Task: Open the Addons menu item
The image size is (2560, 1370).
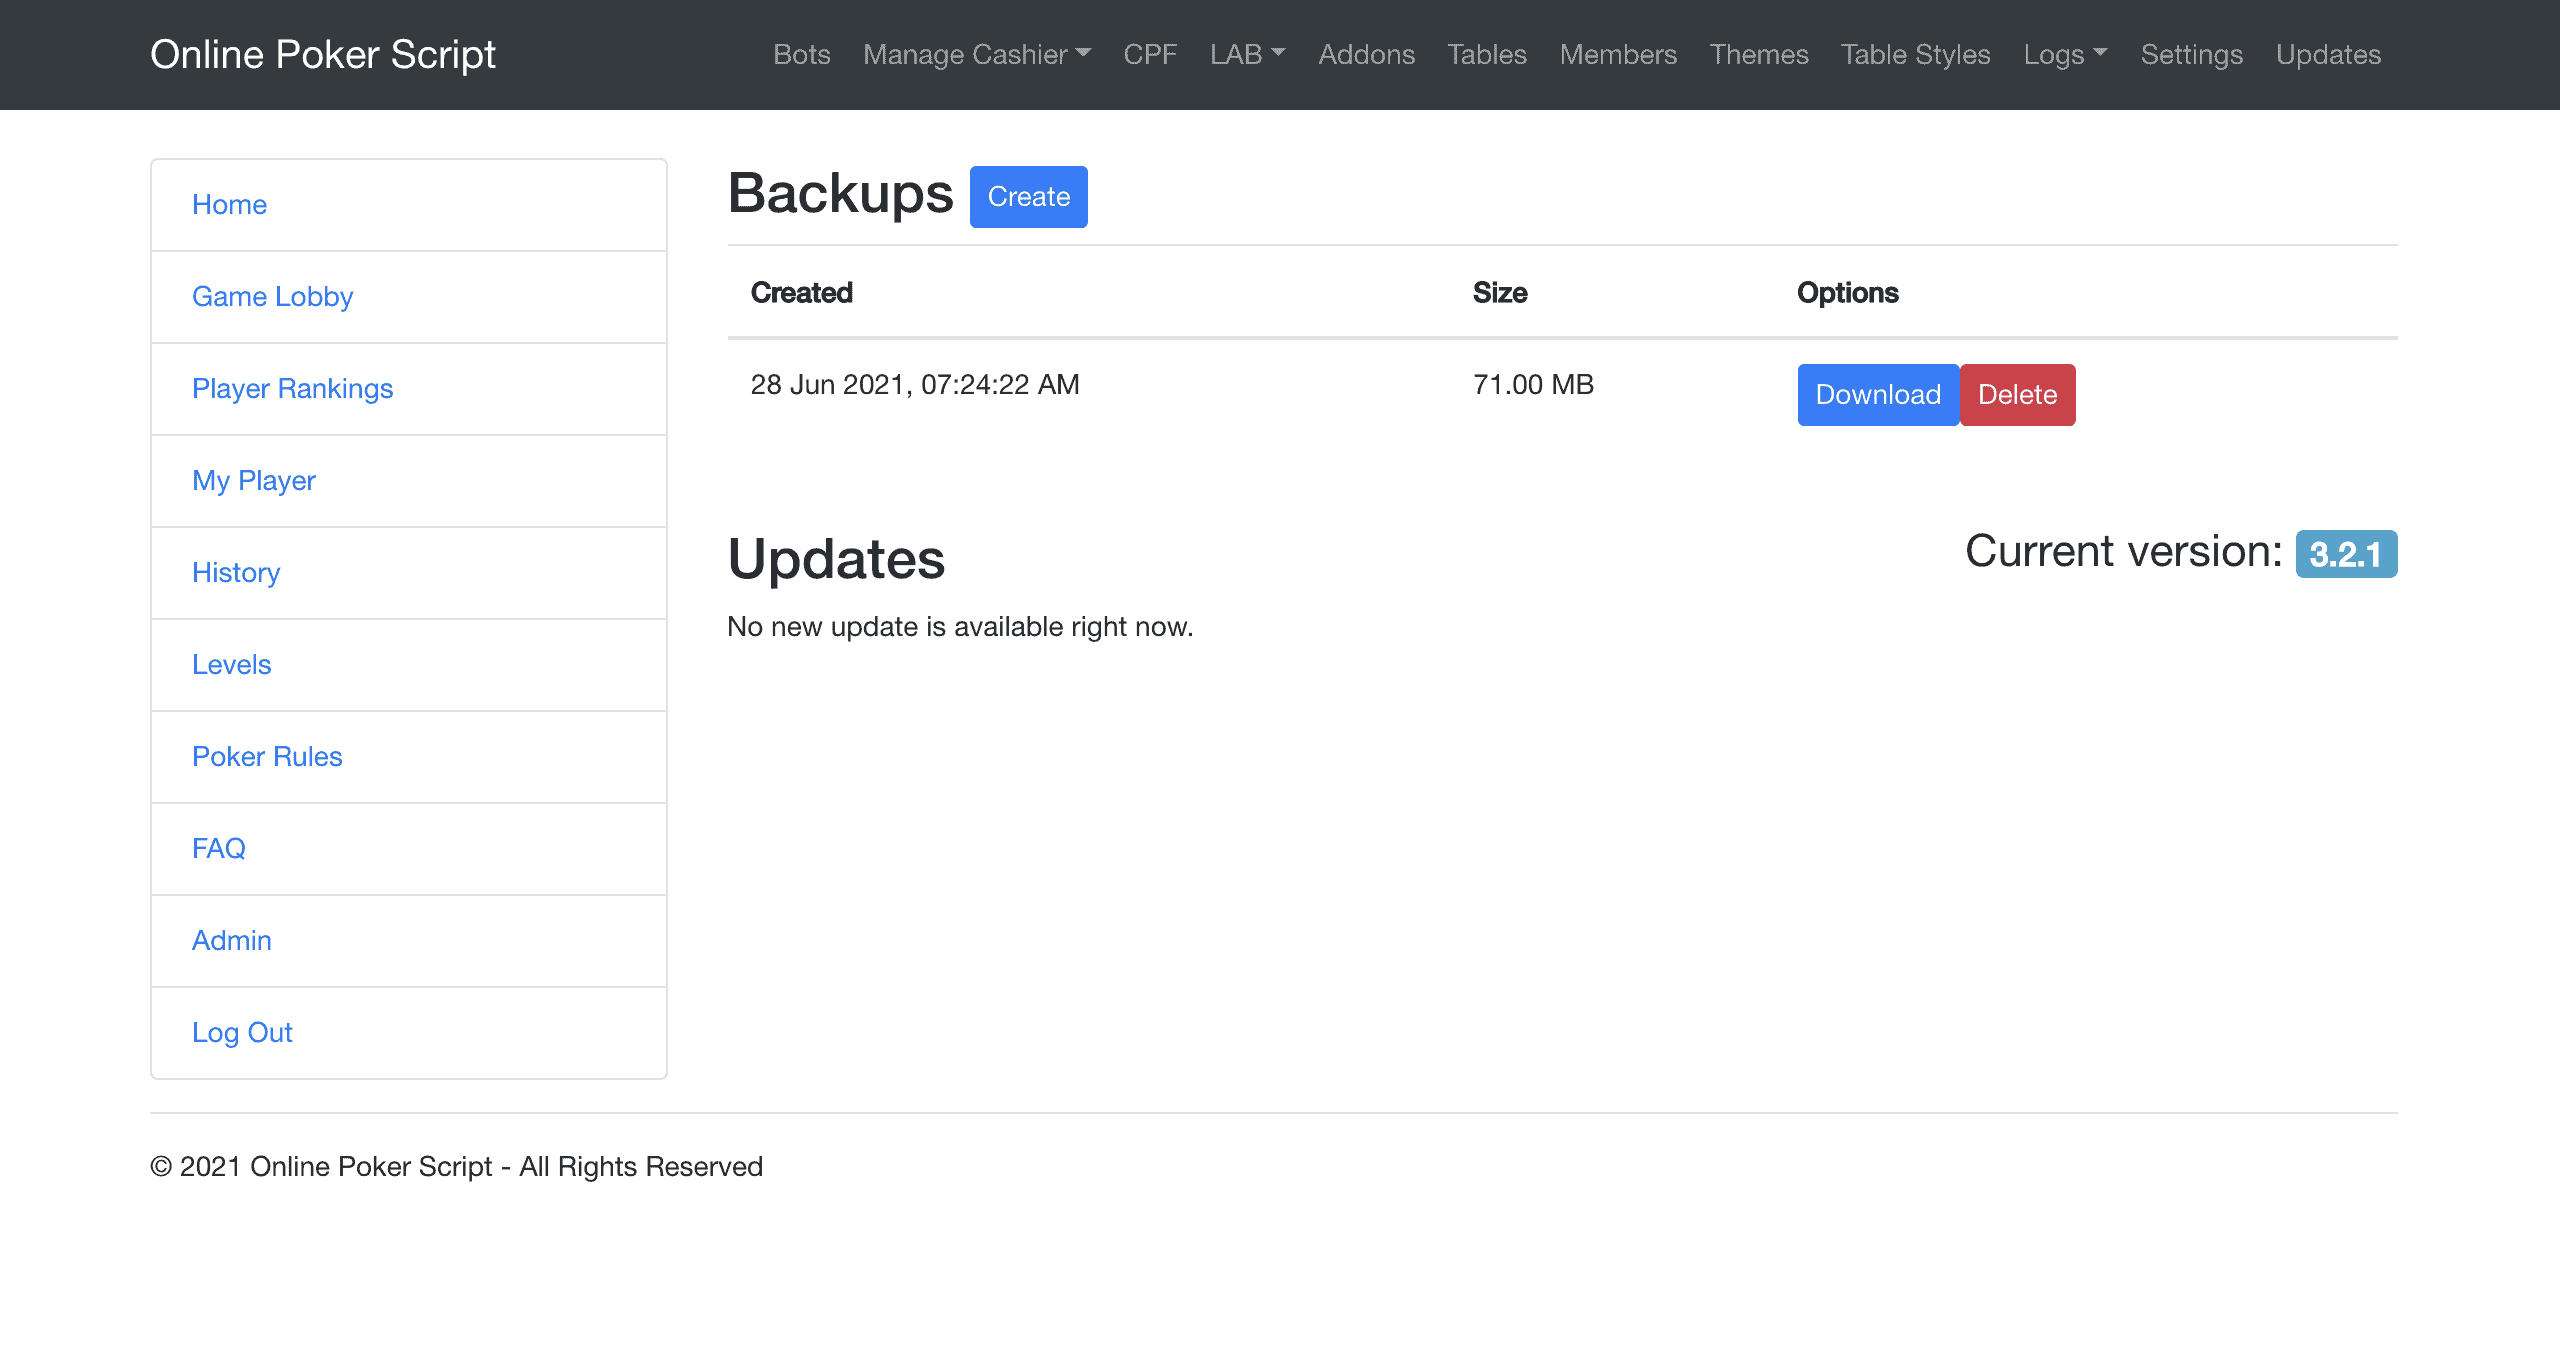Action: click(1366, 54)
